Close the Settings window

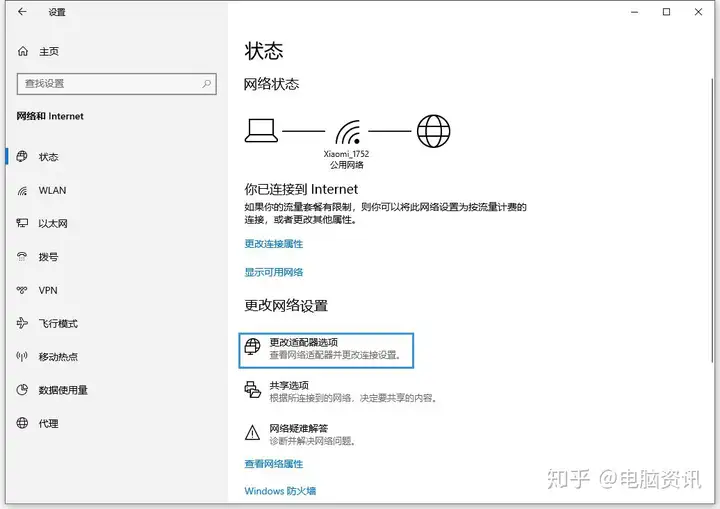(698, 12)
